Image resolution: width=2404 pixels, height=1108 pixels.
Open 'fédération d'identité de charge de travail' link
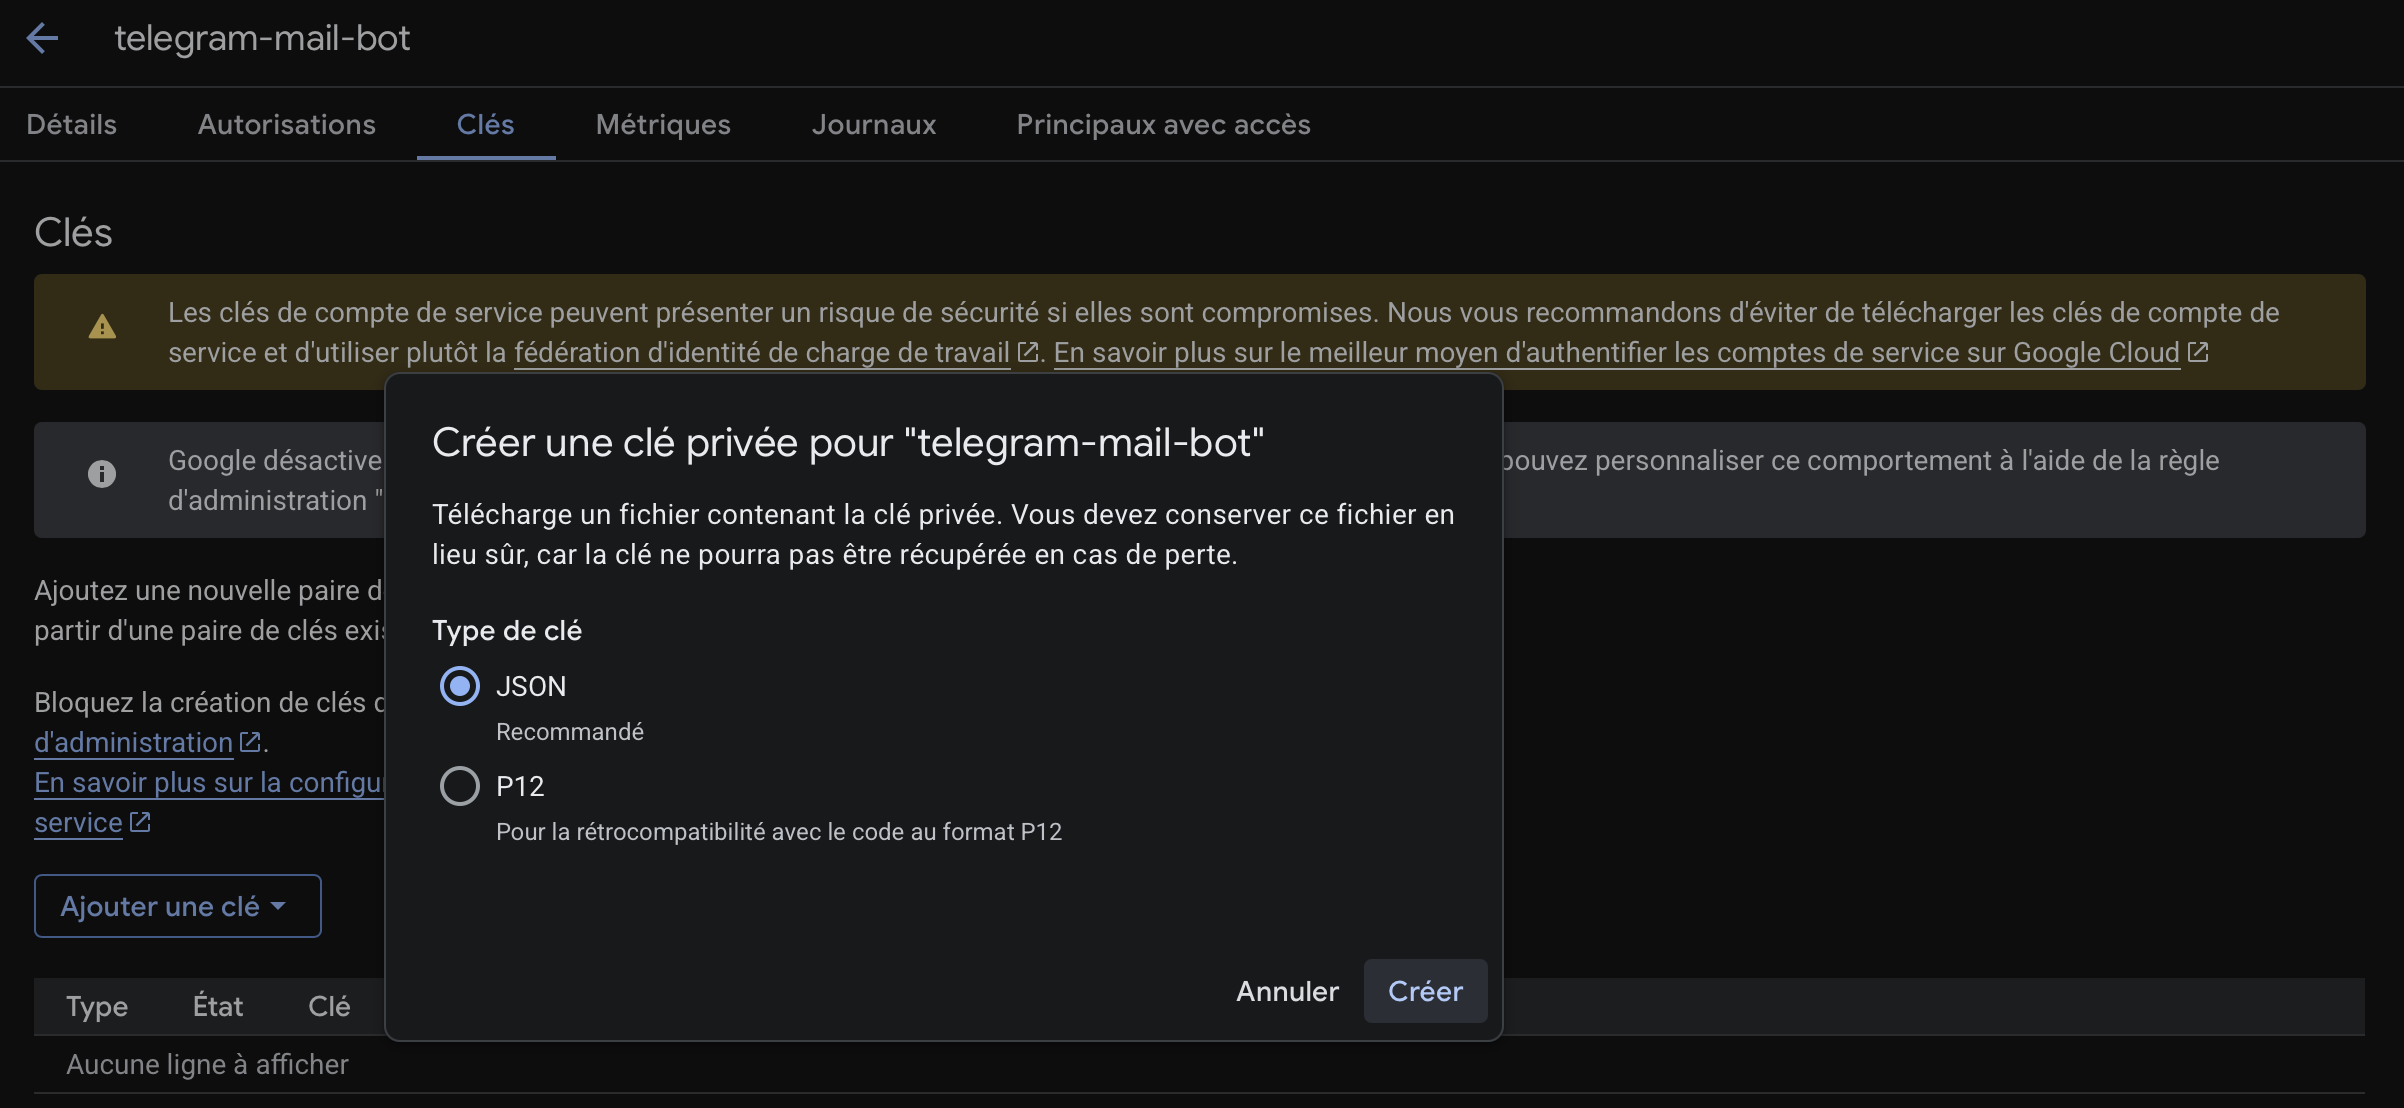coord(761,353)
